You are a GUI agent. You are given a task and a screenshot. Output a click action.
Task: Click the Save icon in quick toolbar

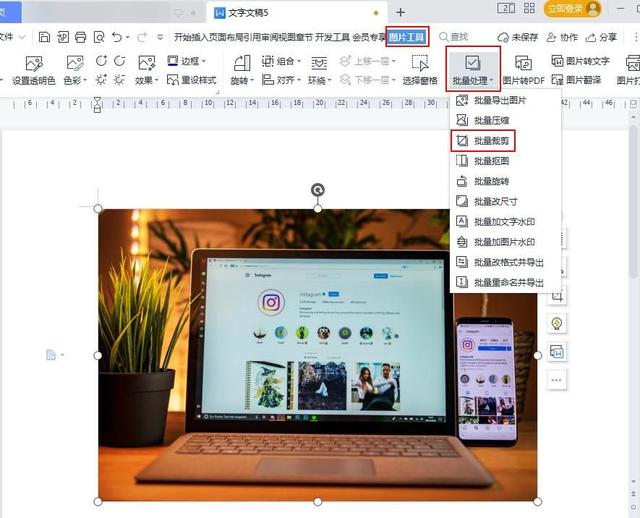click(44, 37)
